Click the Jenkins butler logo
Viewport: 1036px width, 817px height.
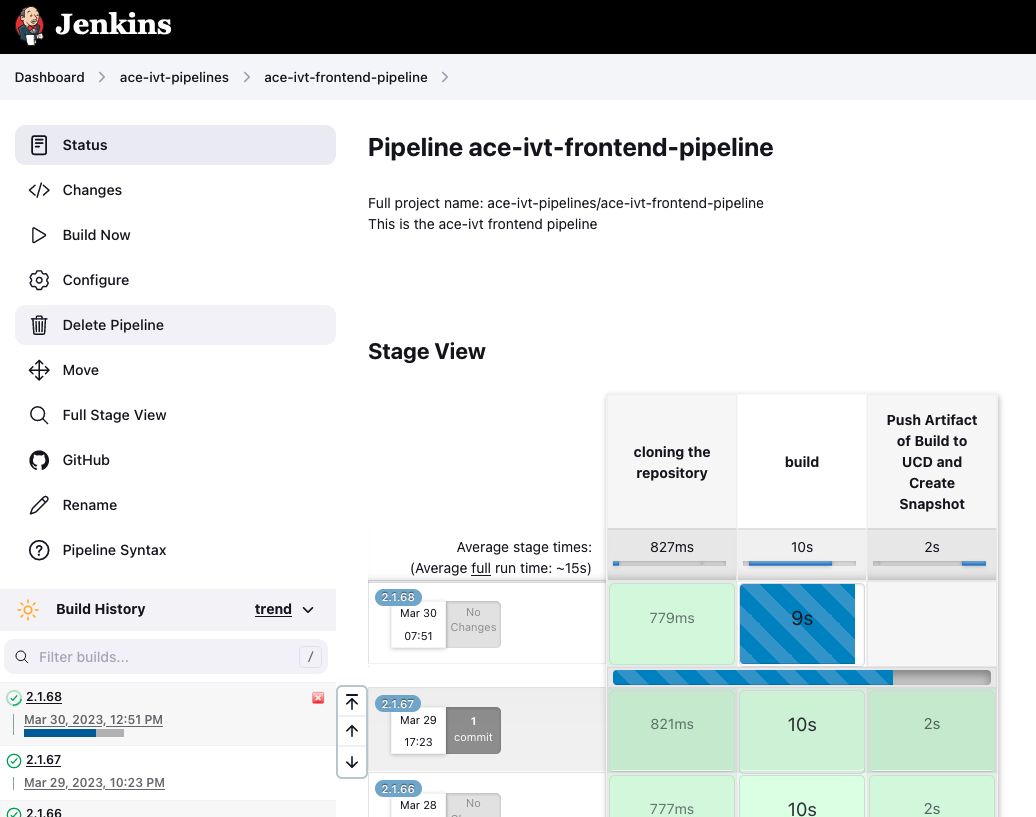[x=30, y=26]
